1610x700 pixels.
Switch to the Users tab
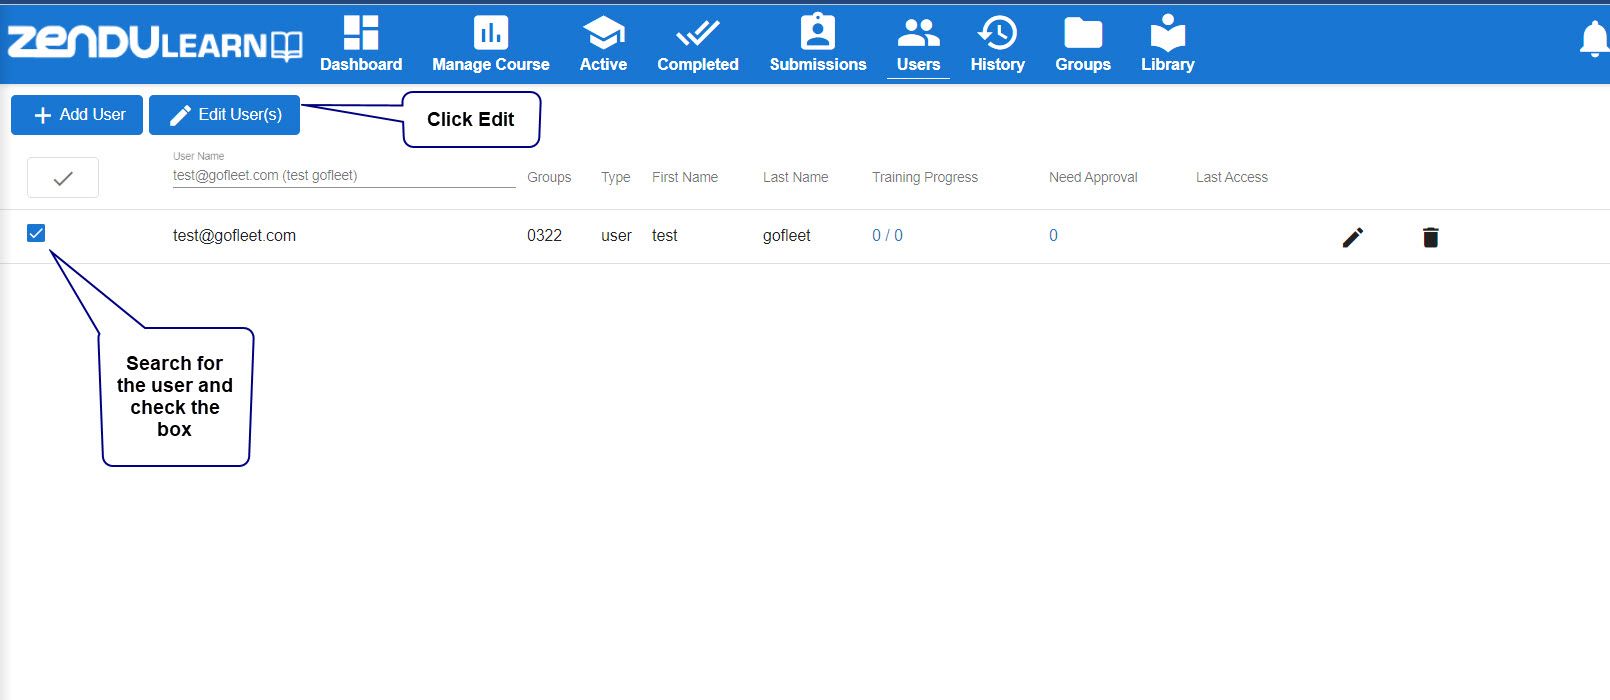coord(918,45)
